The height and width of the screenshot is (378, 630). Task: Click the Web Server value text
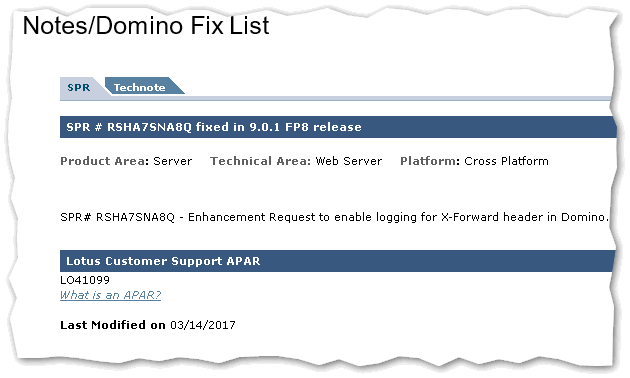point(349,161)
